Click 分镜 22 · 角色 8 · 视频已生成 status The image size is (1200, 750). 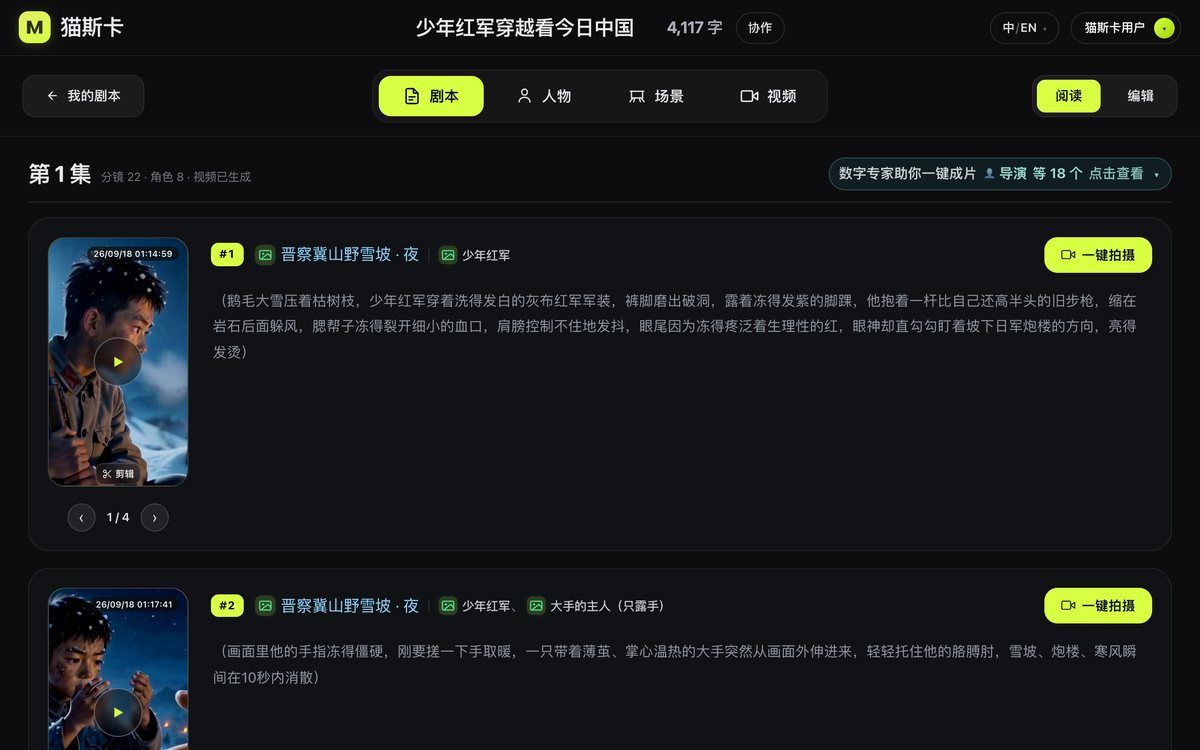176,177
